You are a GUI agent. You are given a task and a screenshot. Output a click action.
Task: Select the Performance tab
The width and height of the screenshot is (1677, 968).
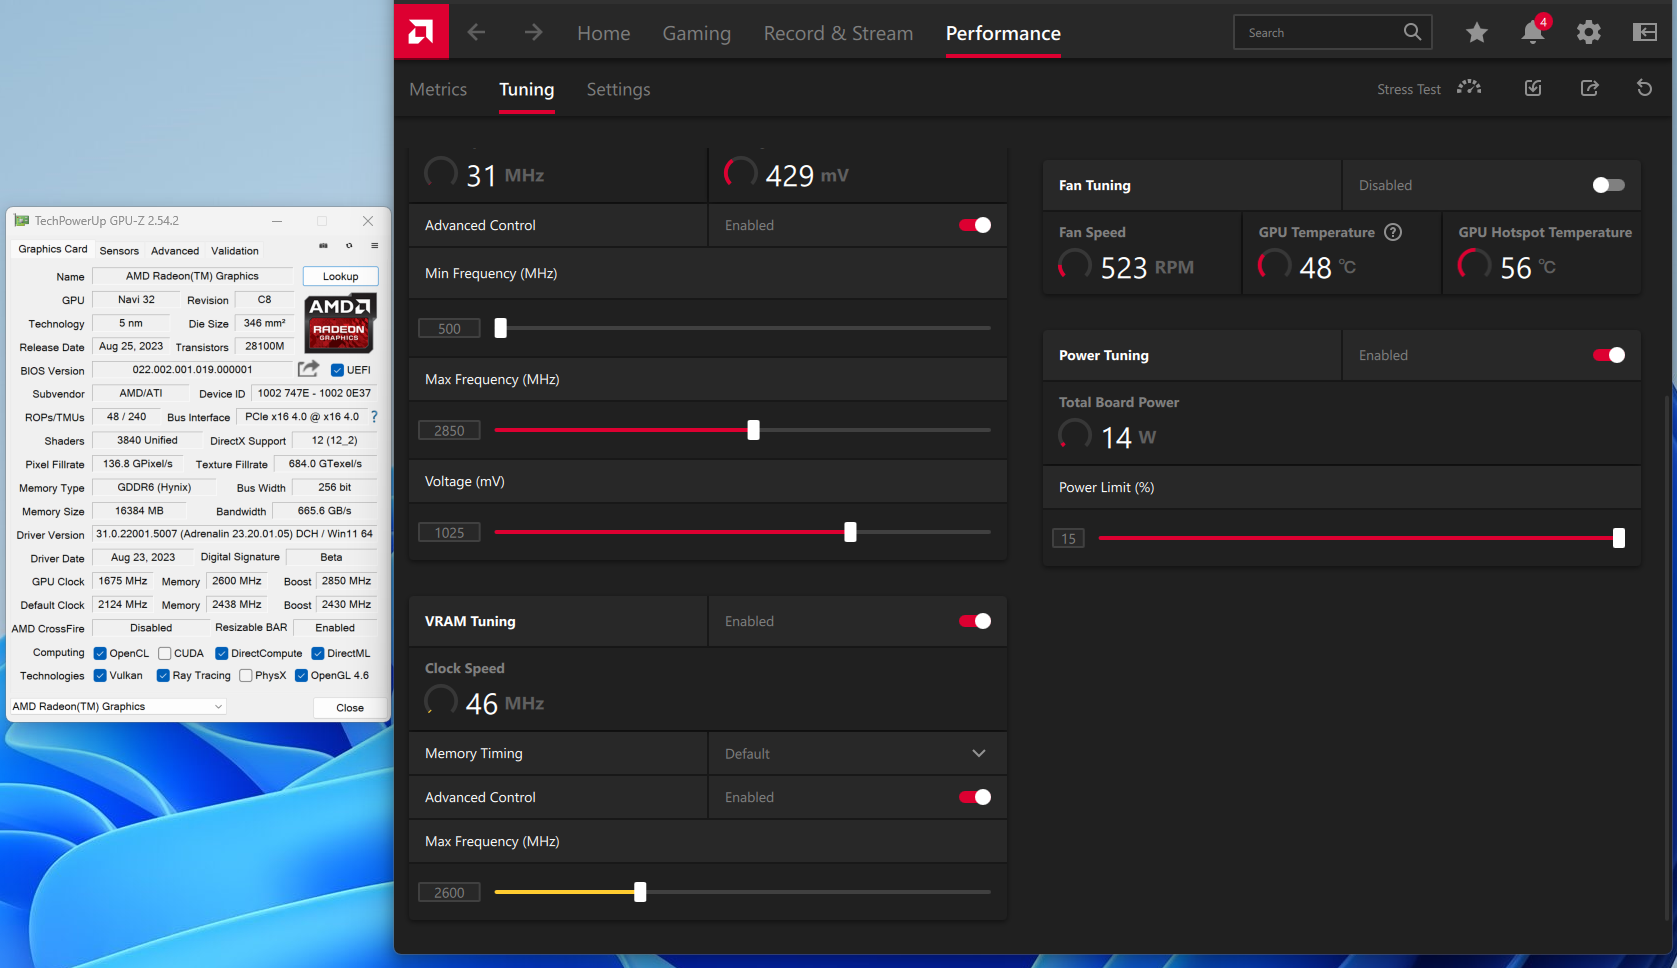coord(1003,33)
